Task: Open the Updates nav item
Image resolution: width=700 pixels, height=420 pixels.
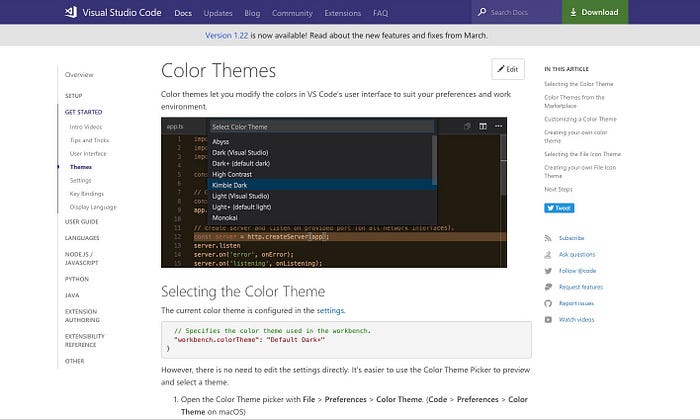Action: coord(218,13)
